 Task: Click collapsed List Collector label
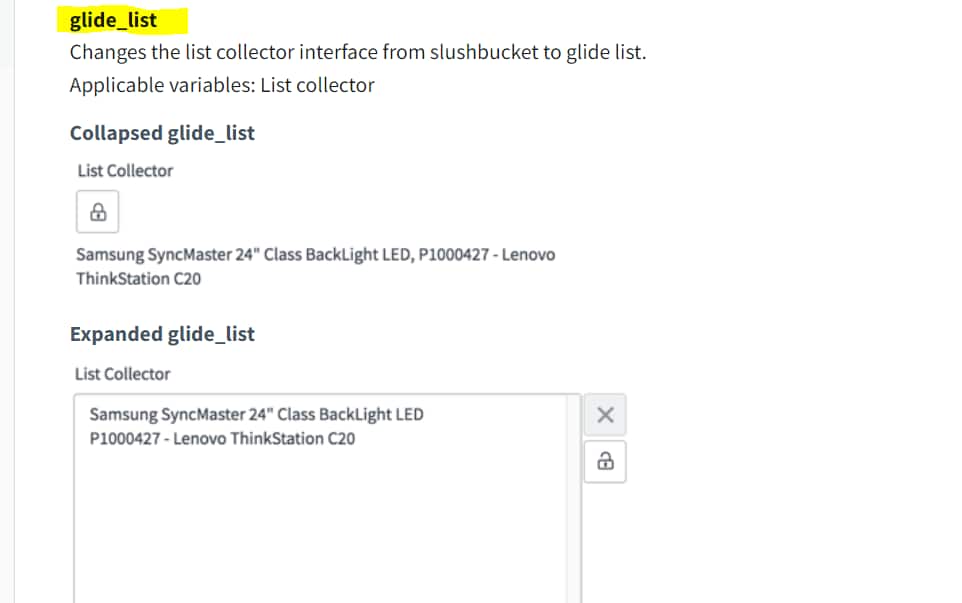[x=125, y=171]
